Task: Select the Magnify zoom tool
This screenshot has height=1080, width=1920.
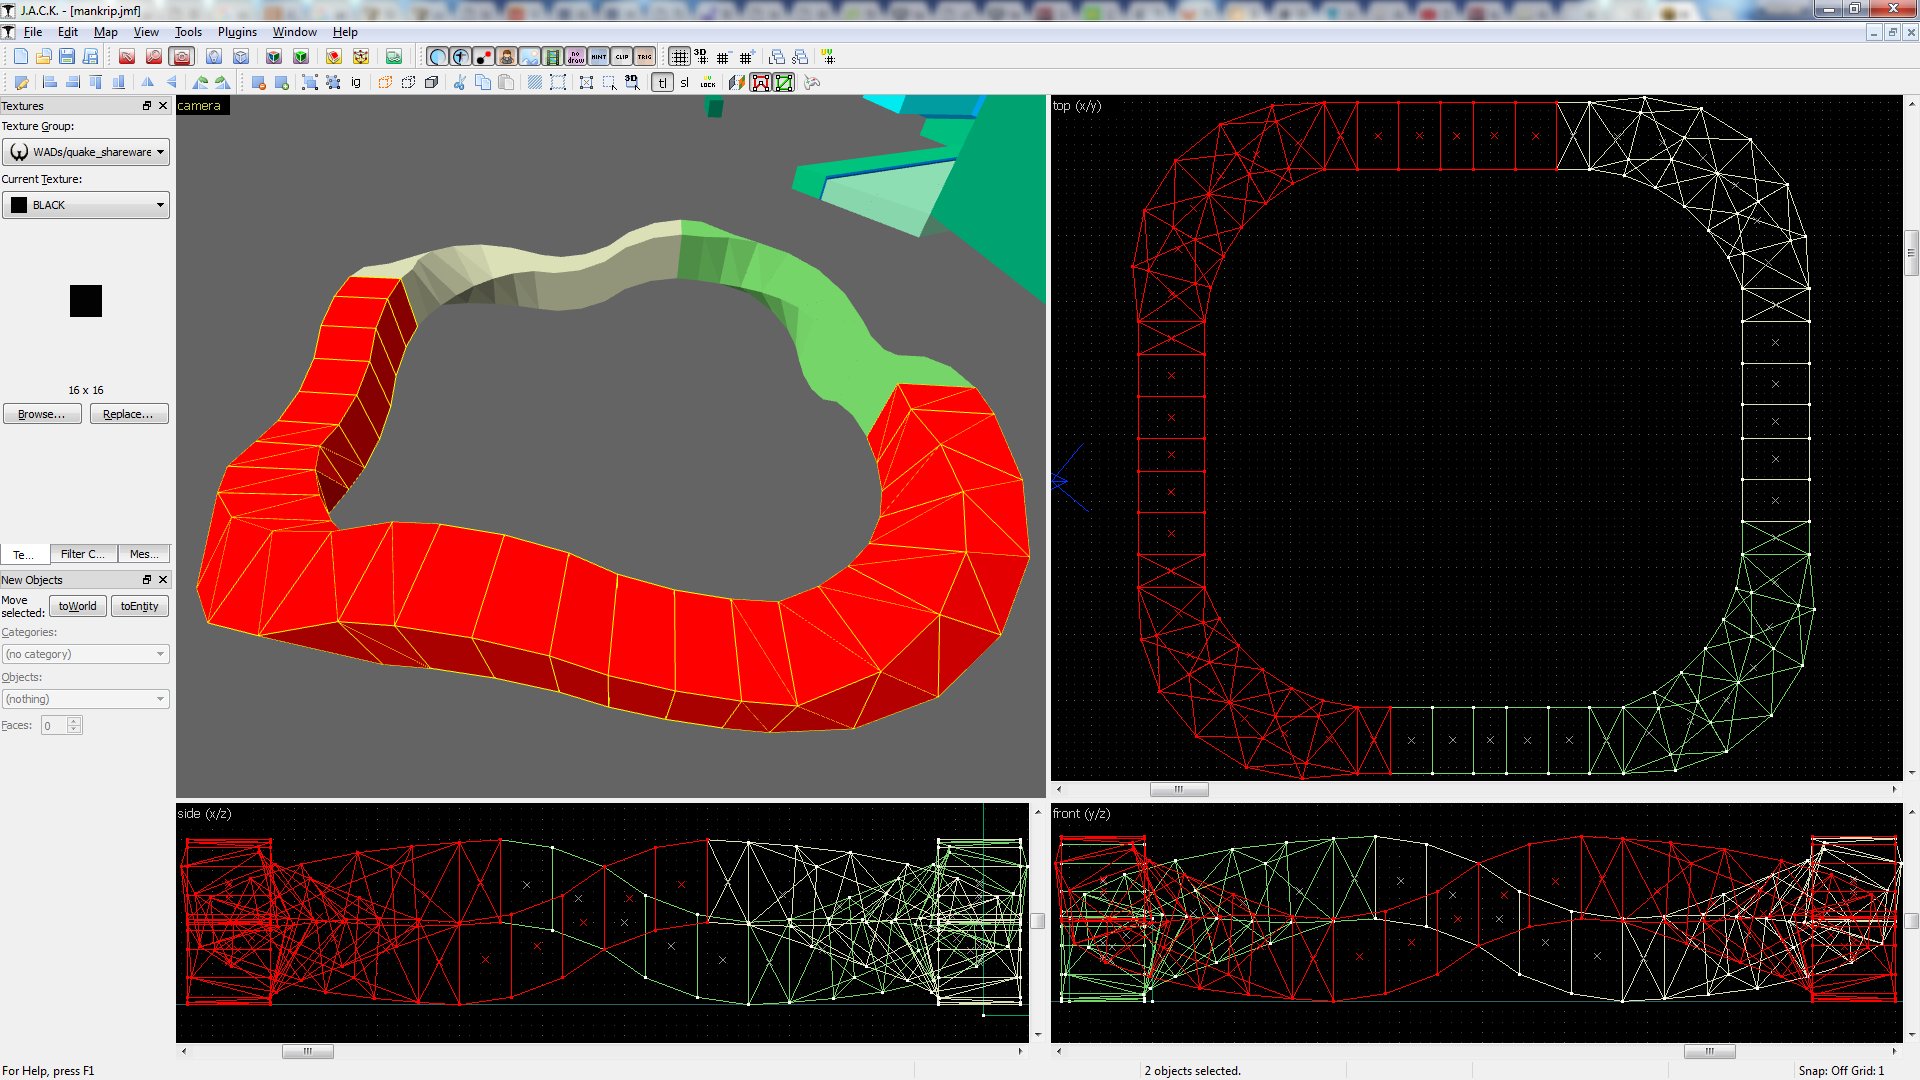Action: [x=154, y=57]
